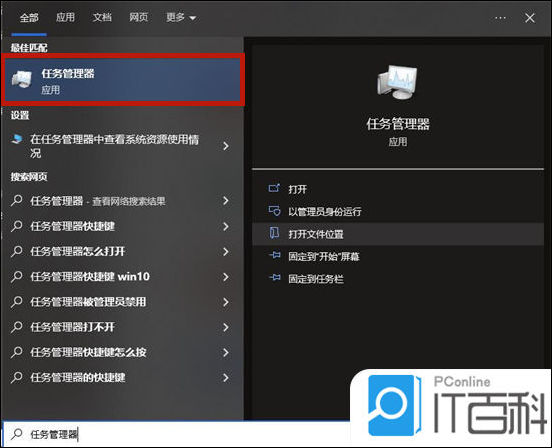
Task: Click pin icon for 固定到任务栏
Action: (x=275, y=278)
